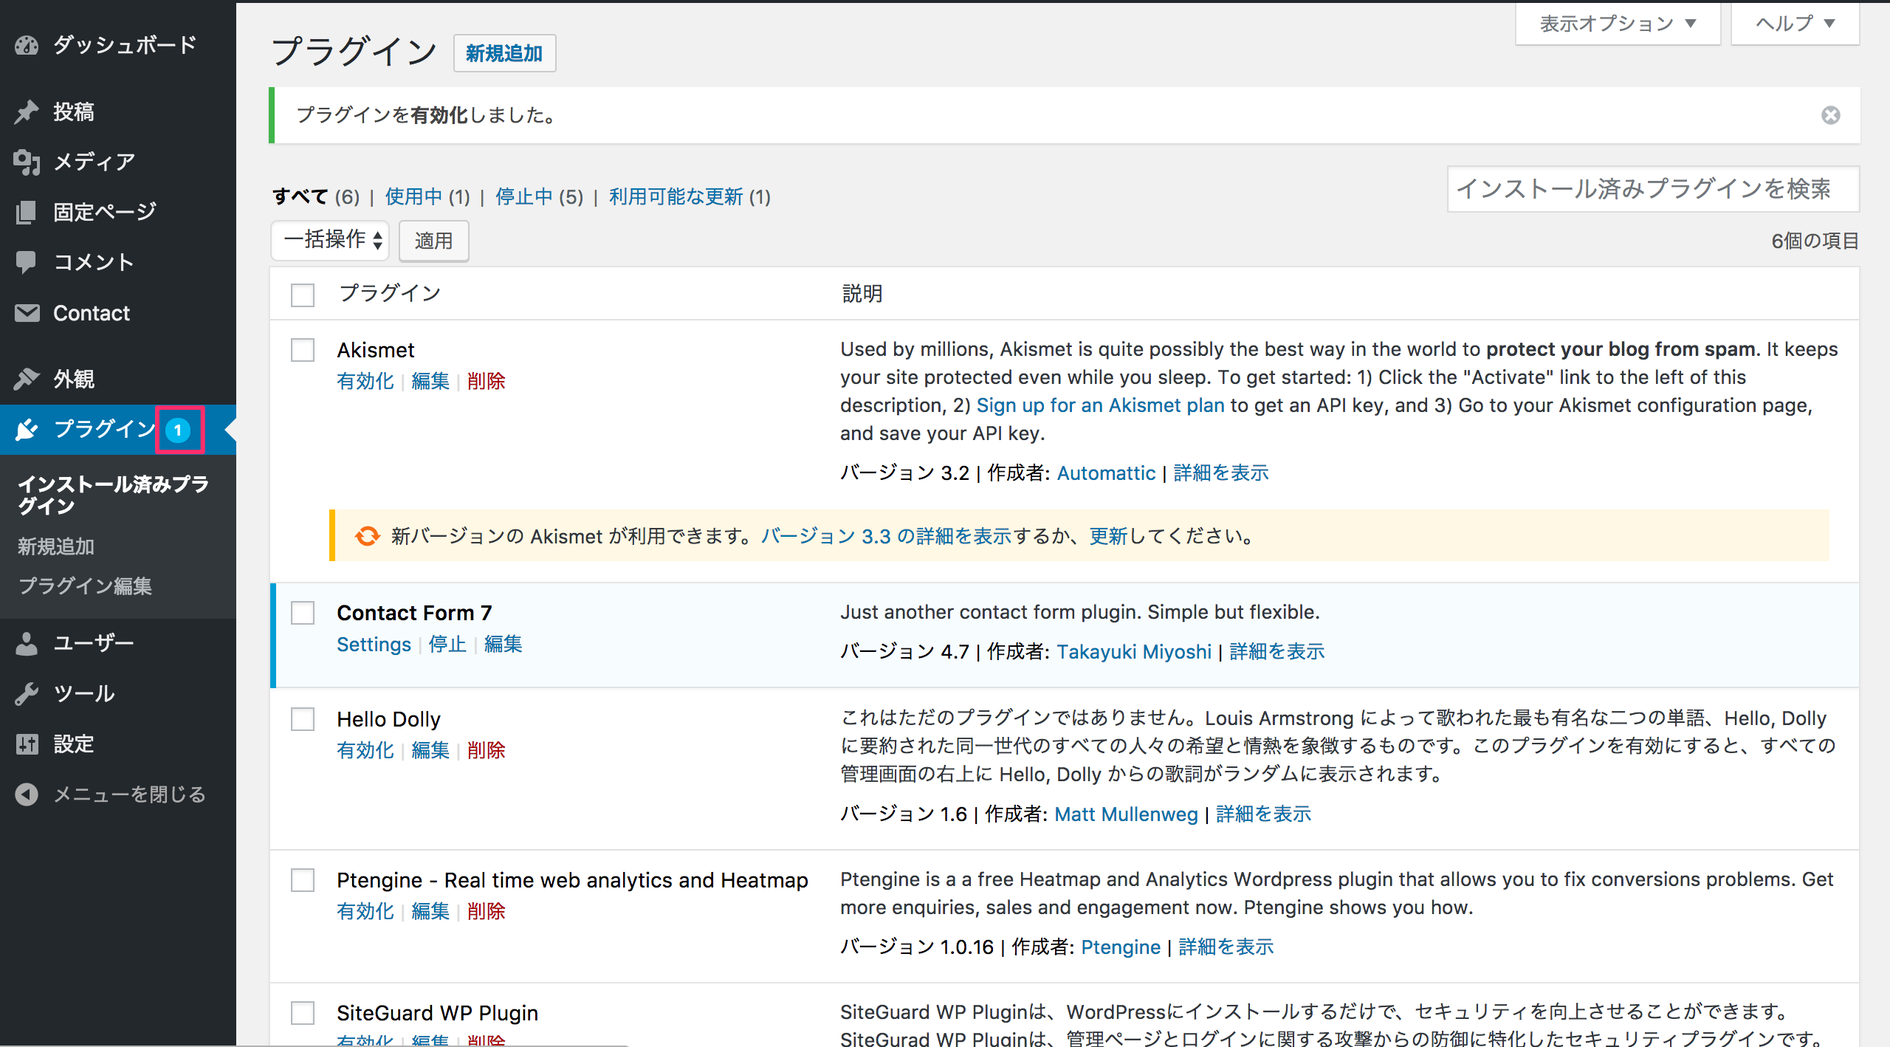1890x1047 pixels.
Task: Click the 説明 column header
Action: pyautogui.click(x=862, y=293)
